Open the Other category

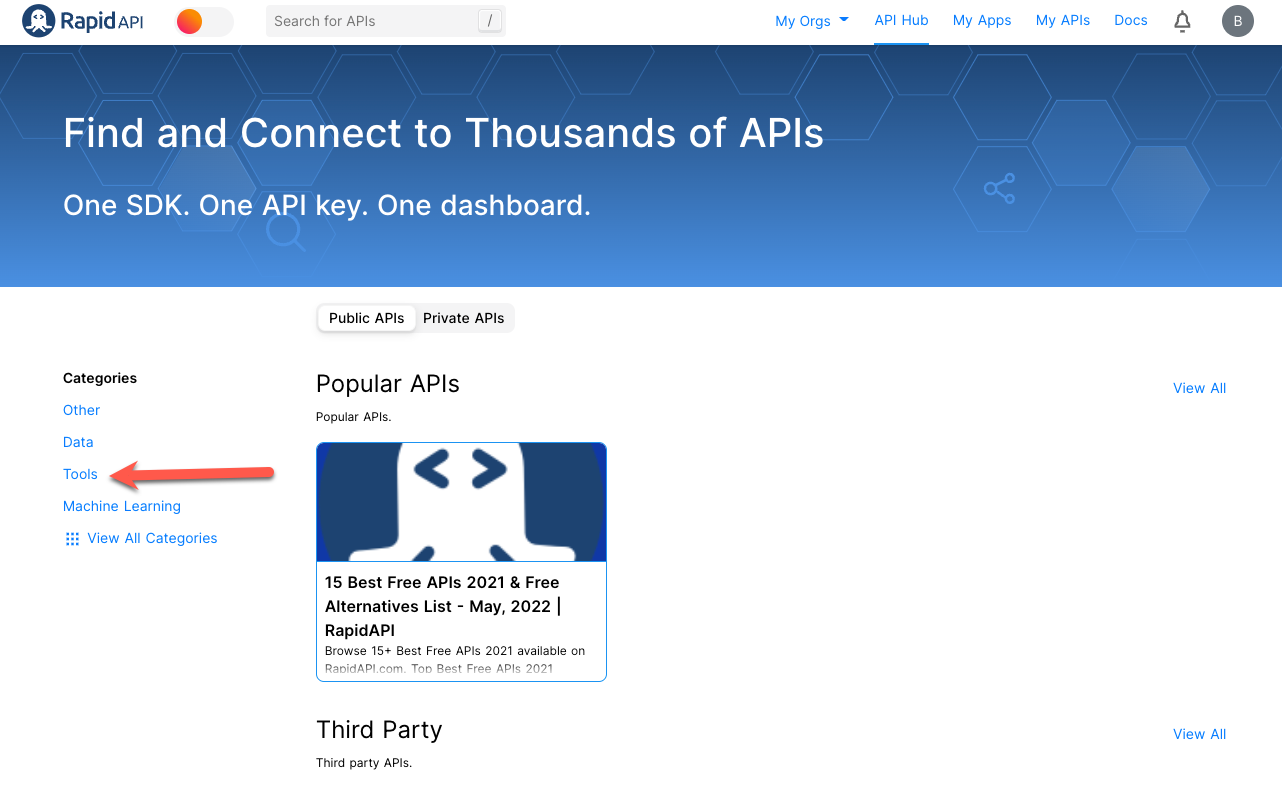[82, 410]
